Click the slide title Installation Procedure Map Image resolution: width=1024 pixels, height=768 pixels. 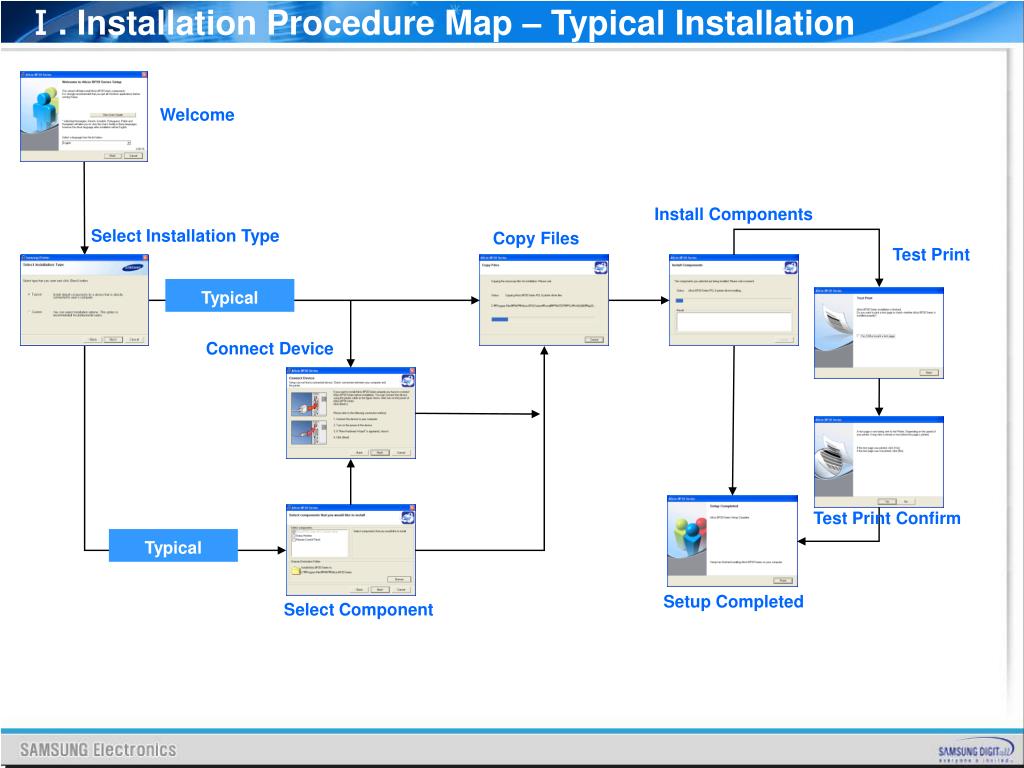(444, 22)
